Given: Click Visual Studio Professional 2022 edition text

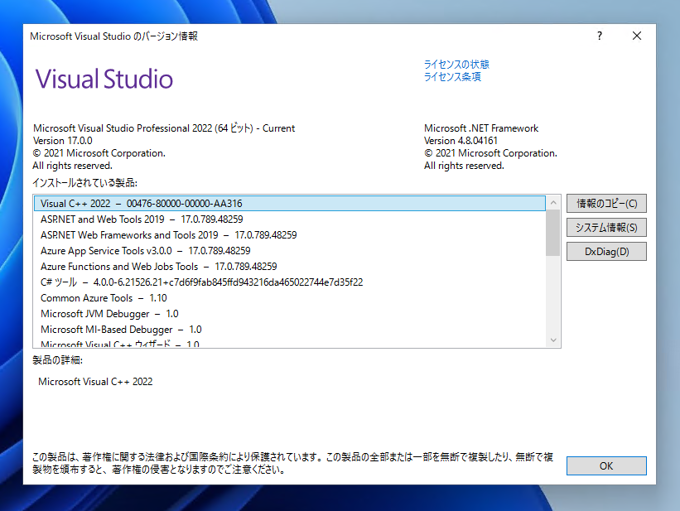Looking at the screenshot, I should pyautogui.click(x=164, y=128).
